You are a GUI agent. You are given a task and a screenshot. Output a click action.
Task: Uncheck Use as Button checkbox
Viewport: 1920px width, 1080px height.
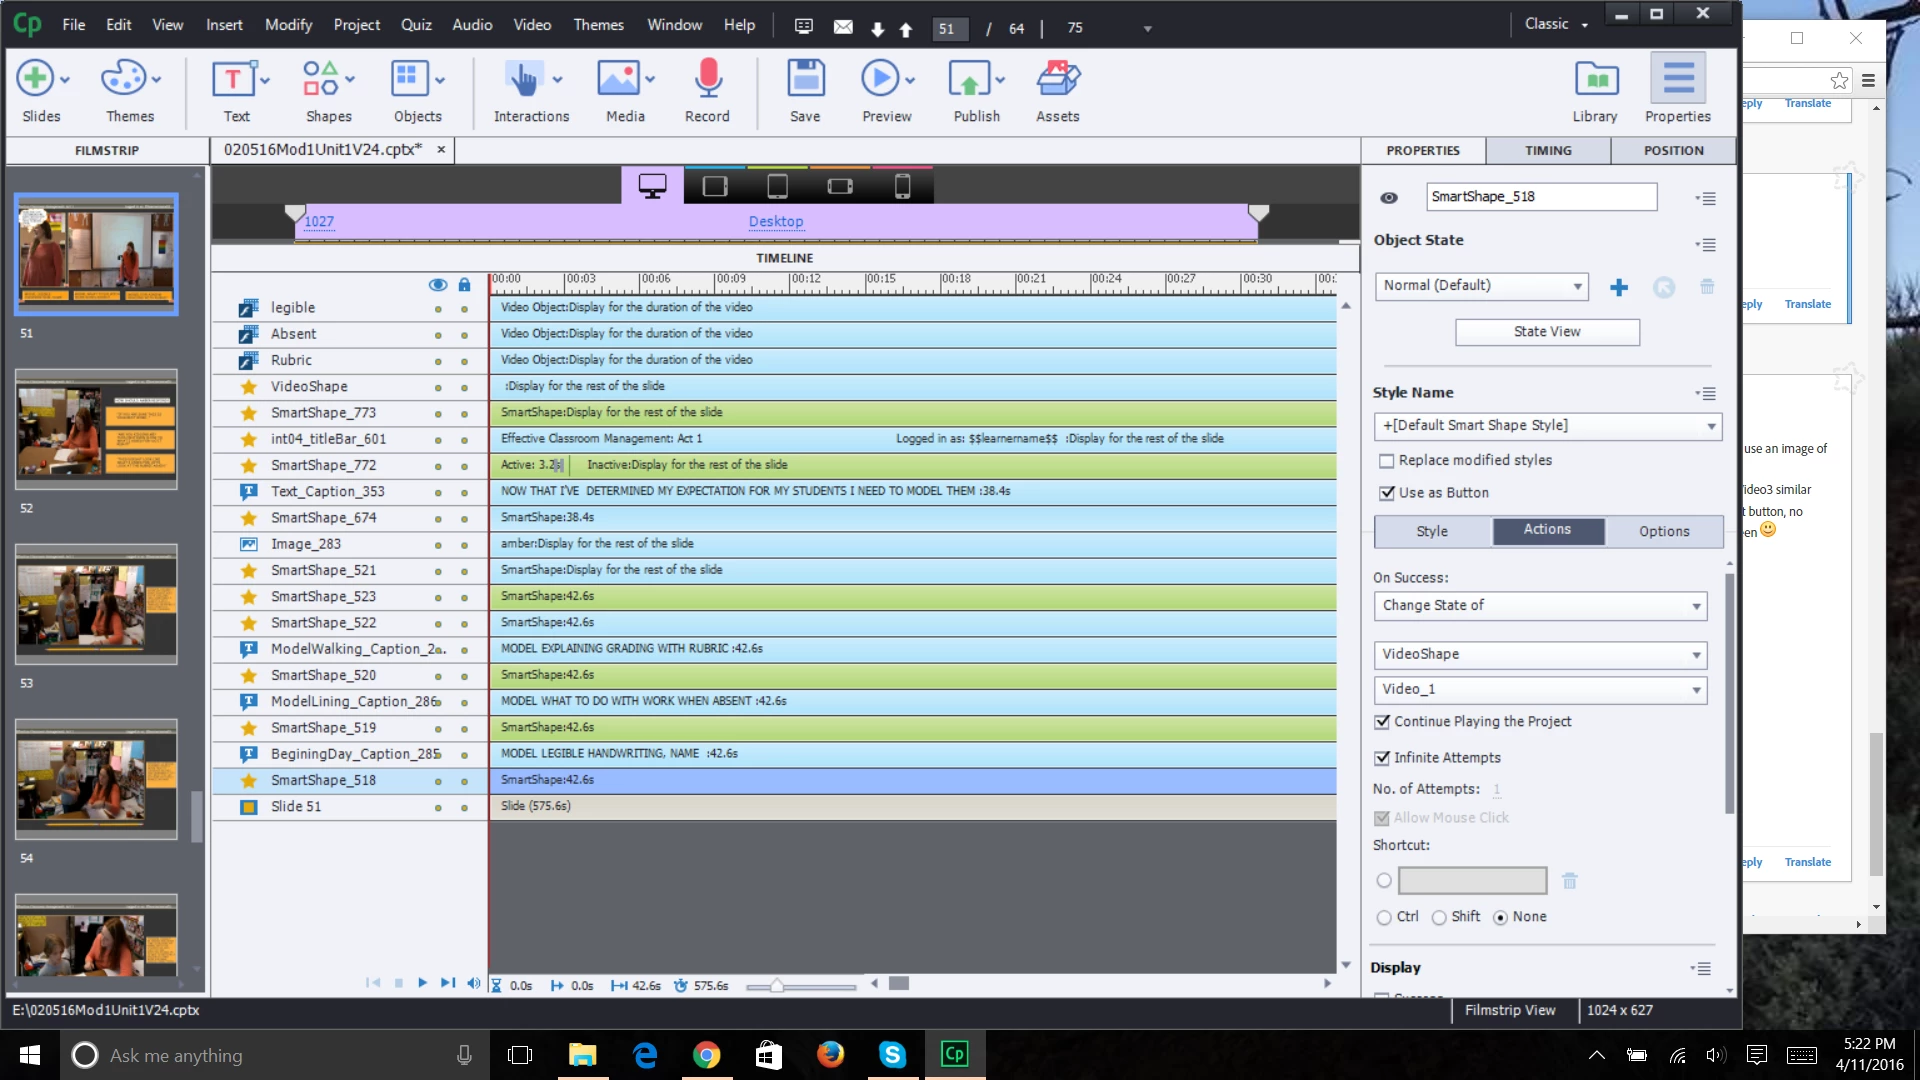coord(1386,493)
